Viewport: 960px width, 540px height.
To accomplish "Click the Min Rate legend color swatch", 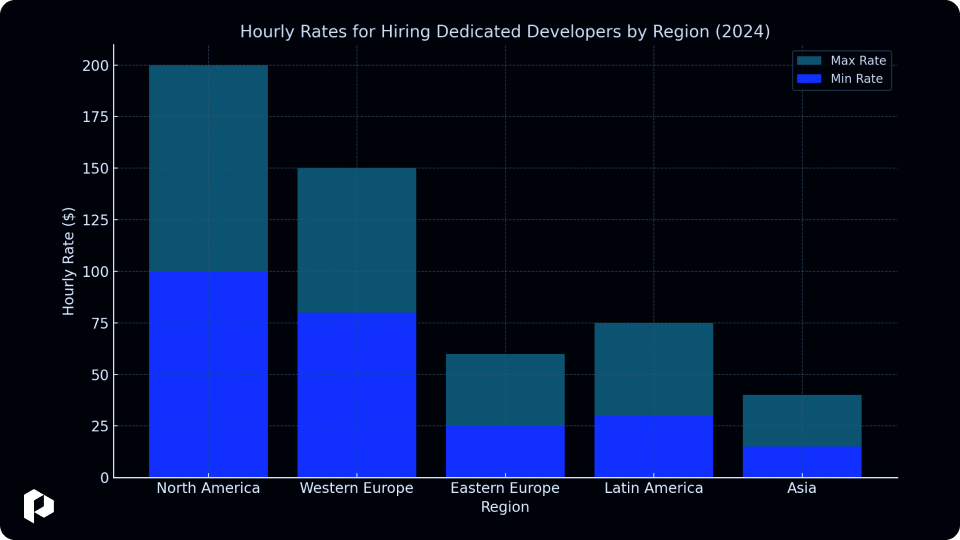I will (x=809, y=78).
